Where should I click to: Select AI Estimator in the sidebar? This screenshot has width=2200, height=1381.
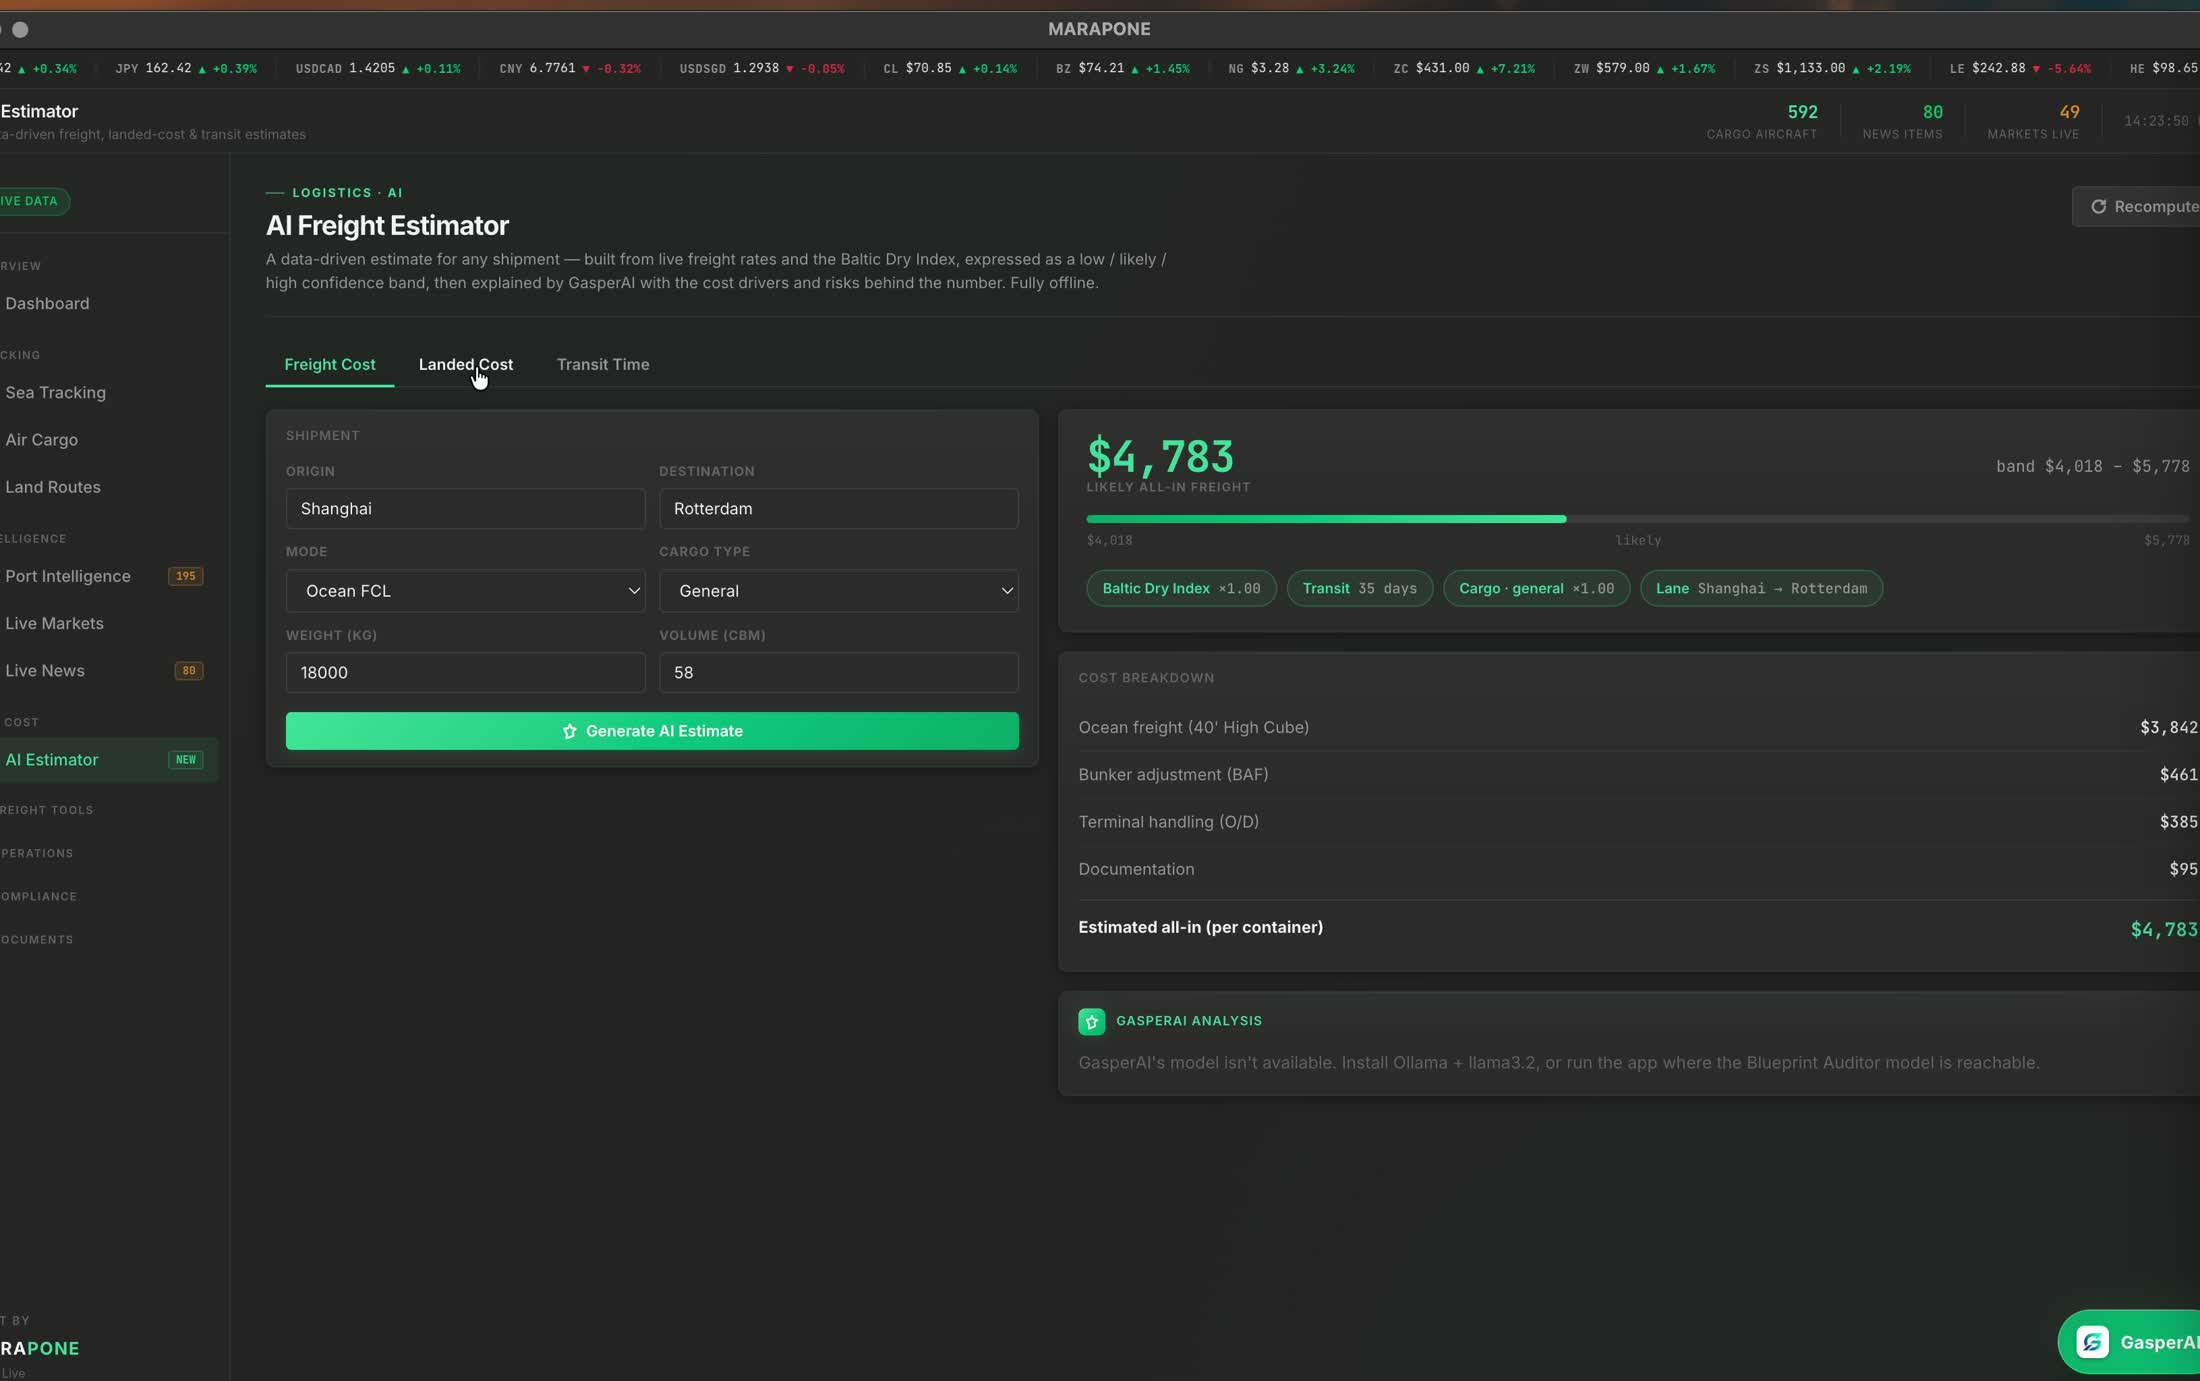click(108, 760)
